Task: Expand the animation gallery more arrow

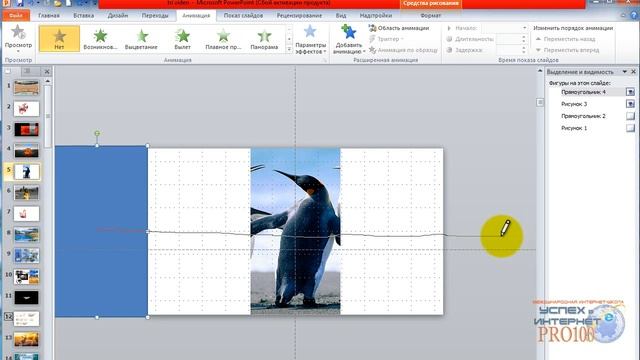Action: click(x=289, y=49)
